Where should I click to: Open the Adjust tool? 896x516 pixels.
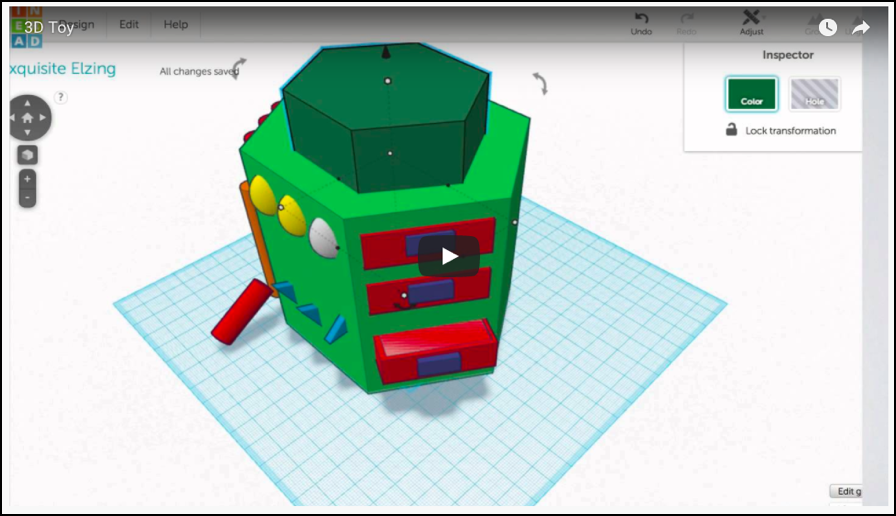[x=751, y=23]
